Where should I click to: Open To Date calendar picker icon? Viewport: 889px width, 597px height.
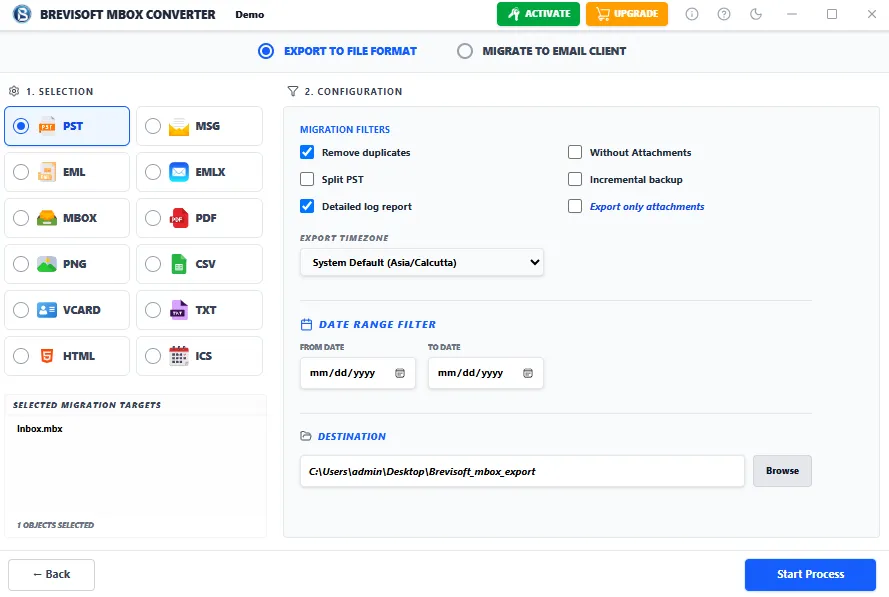(528, 373)
